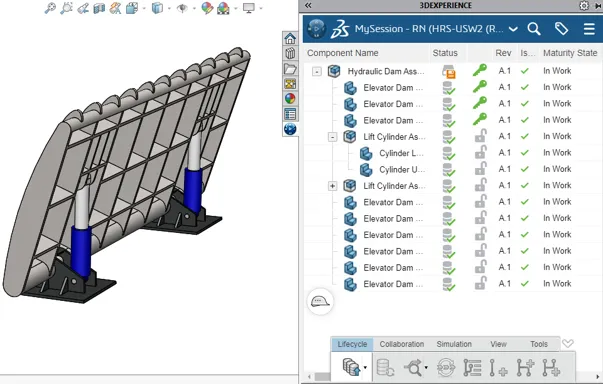The height and width of the screenshot is (384, 603).
Task: Switch to the Tools tab
Action: click(539, 344)
